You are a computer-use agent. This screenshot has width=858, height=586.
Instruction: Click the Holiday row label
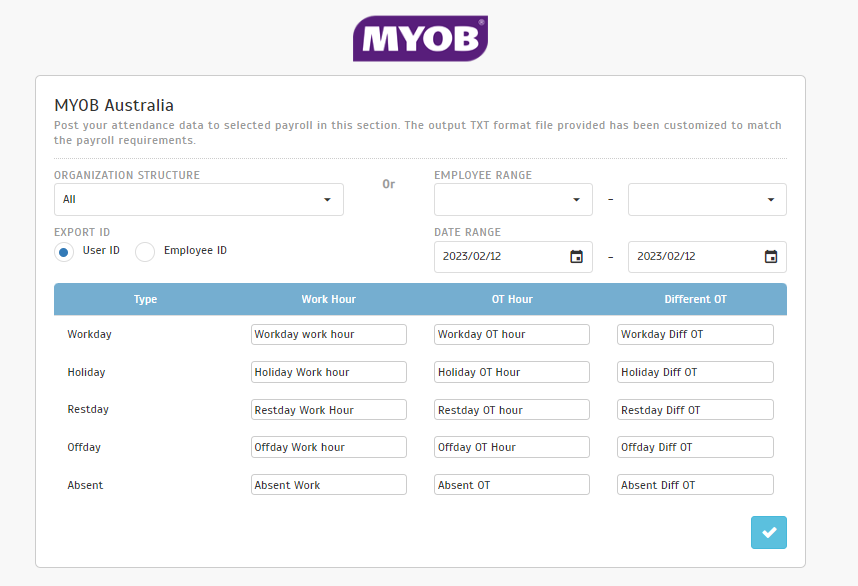coord(86,372)
